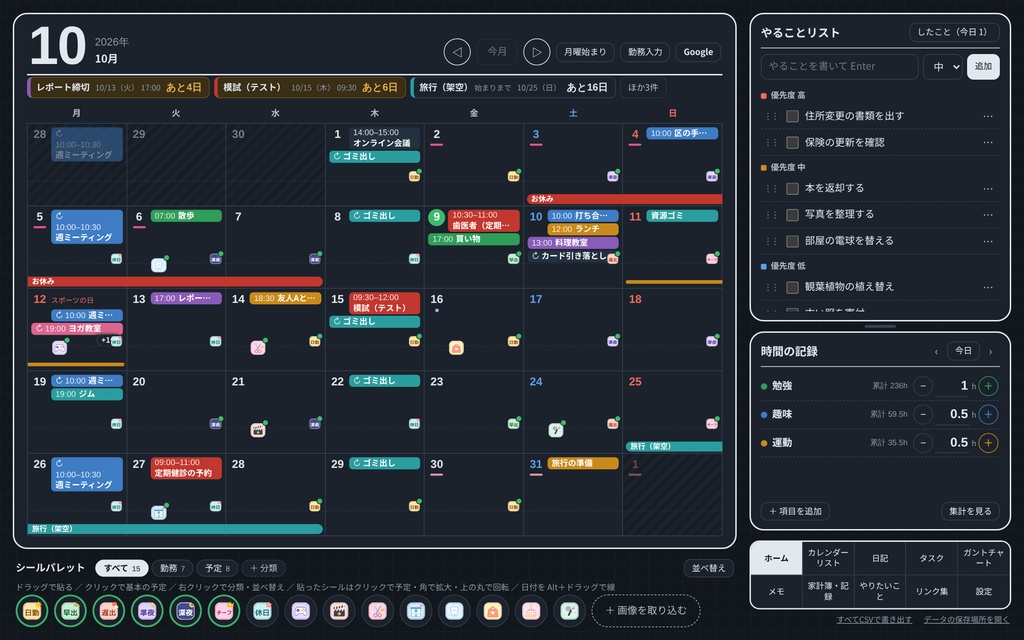
Task: Open the more menu for 住所変更の書類を出す
Action: [988, 116]
